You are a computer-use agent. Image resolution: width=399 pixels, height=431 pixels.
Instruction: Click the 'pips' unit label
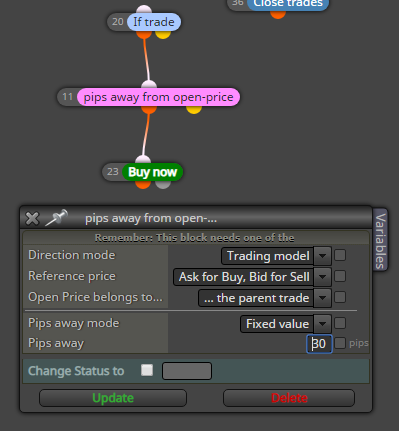[x=359, y=343]
